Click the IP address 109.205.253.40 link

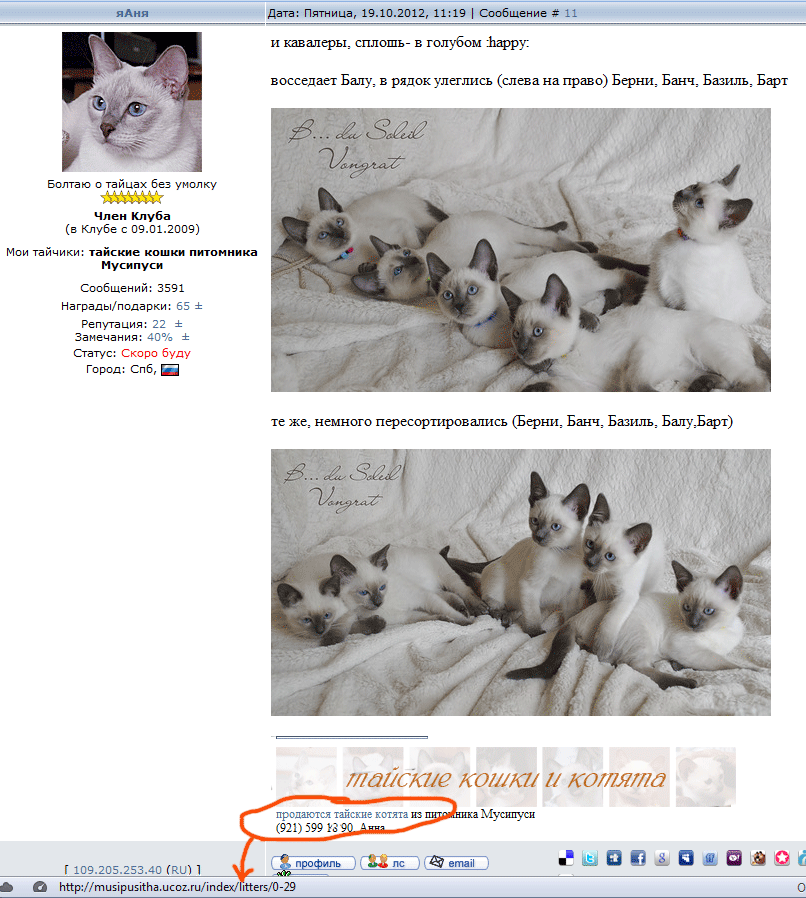coord(117,869)
